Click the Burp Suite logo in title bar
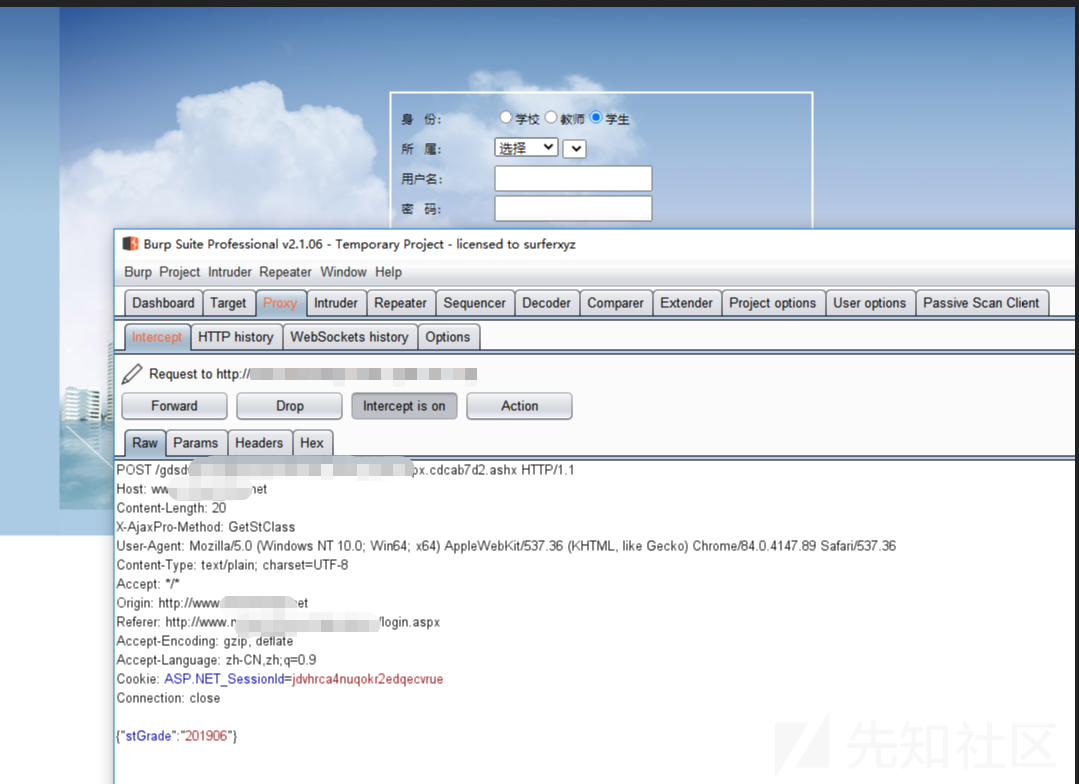 point(130,244)
